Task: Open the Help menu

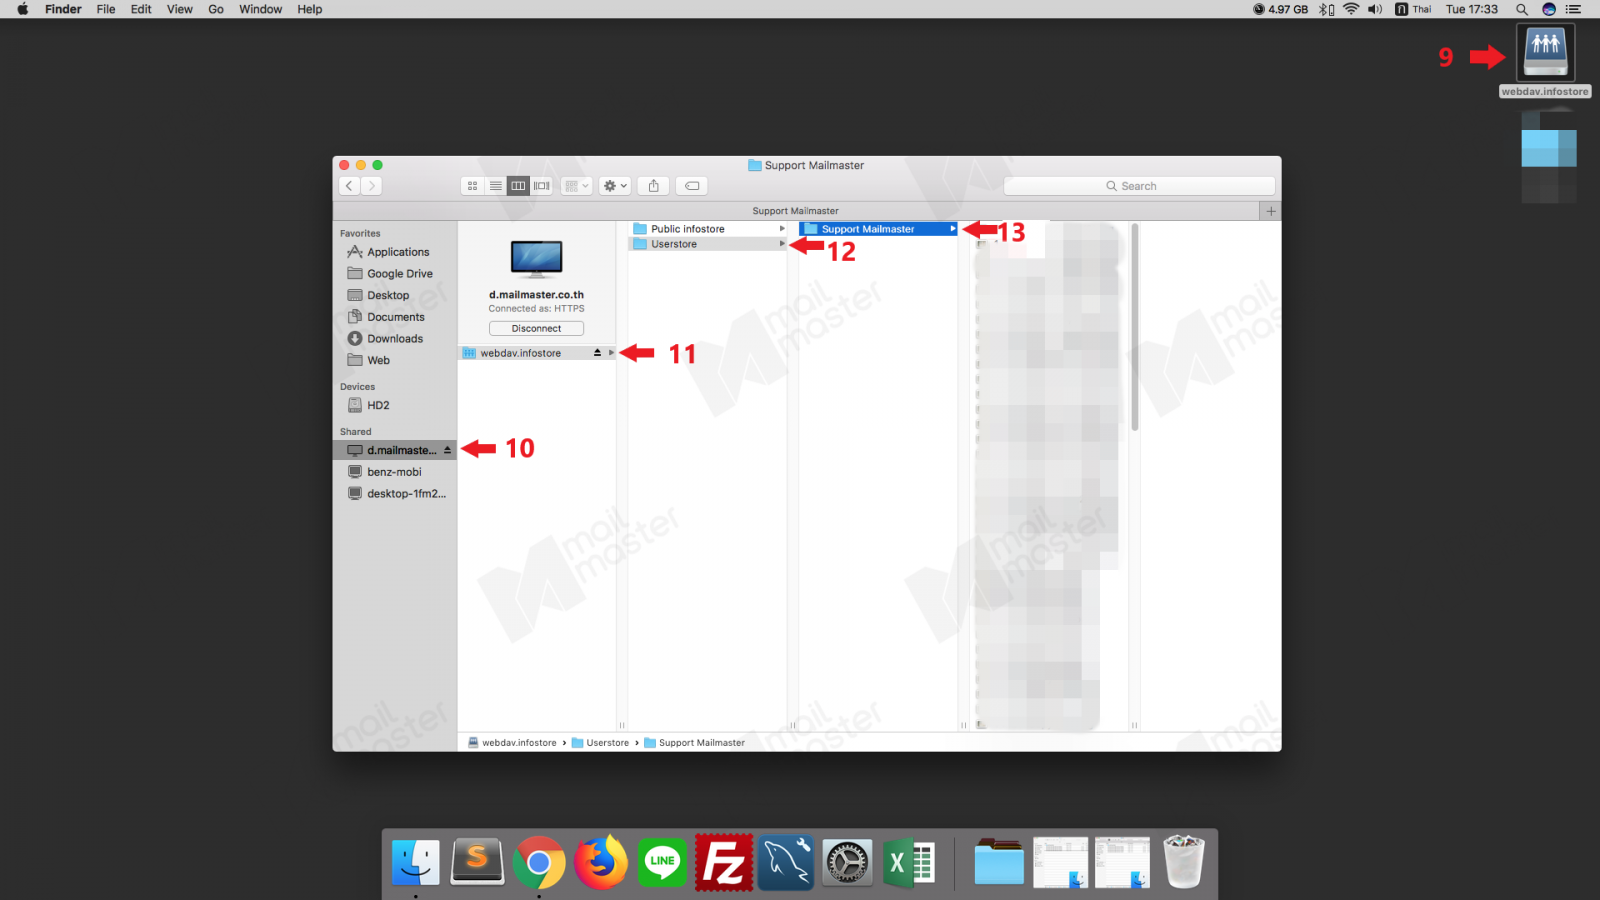Action: (310, 9)
